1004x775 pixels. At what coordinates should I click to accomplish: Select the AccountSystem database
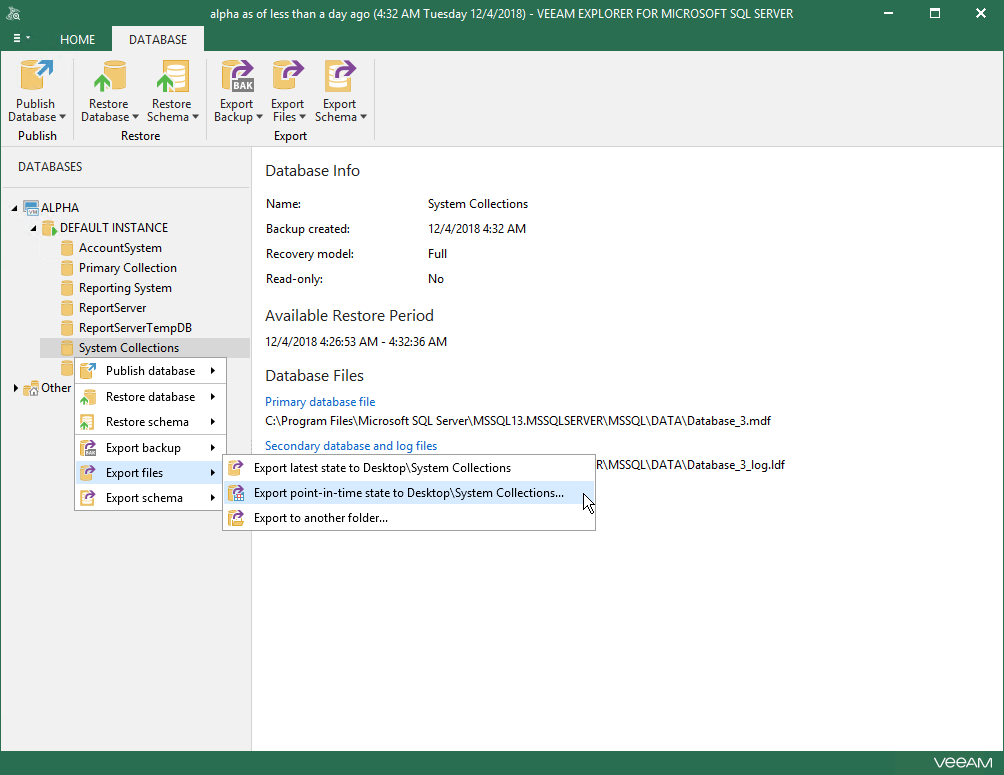[x=120, y=248]
